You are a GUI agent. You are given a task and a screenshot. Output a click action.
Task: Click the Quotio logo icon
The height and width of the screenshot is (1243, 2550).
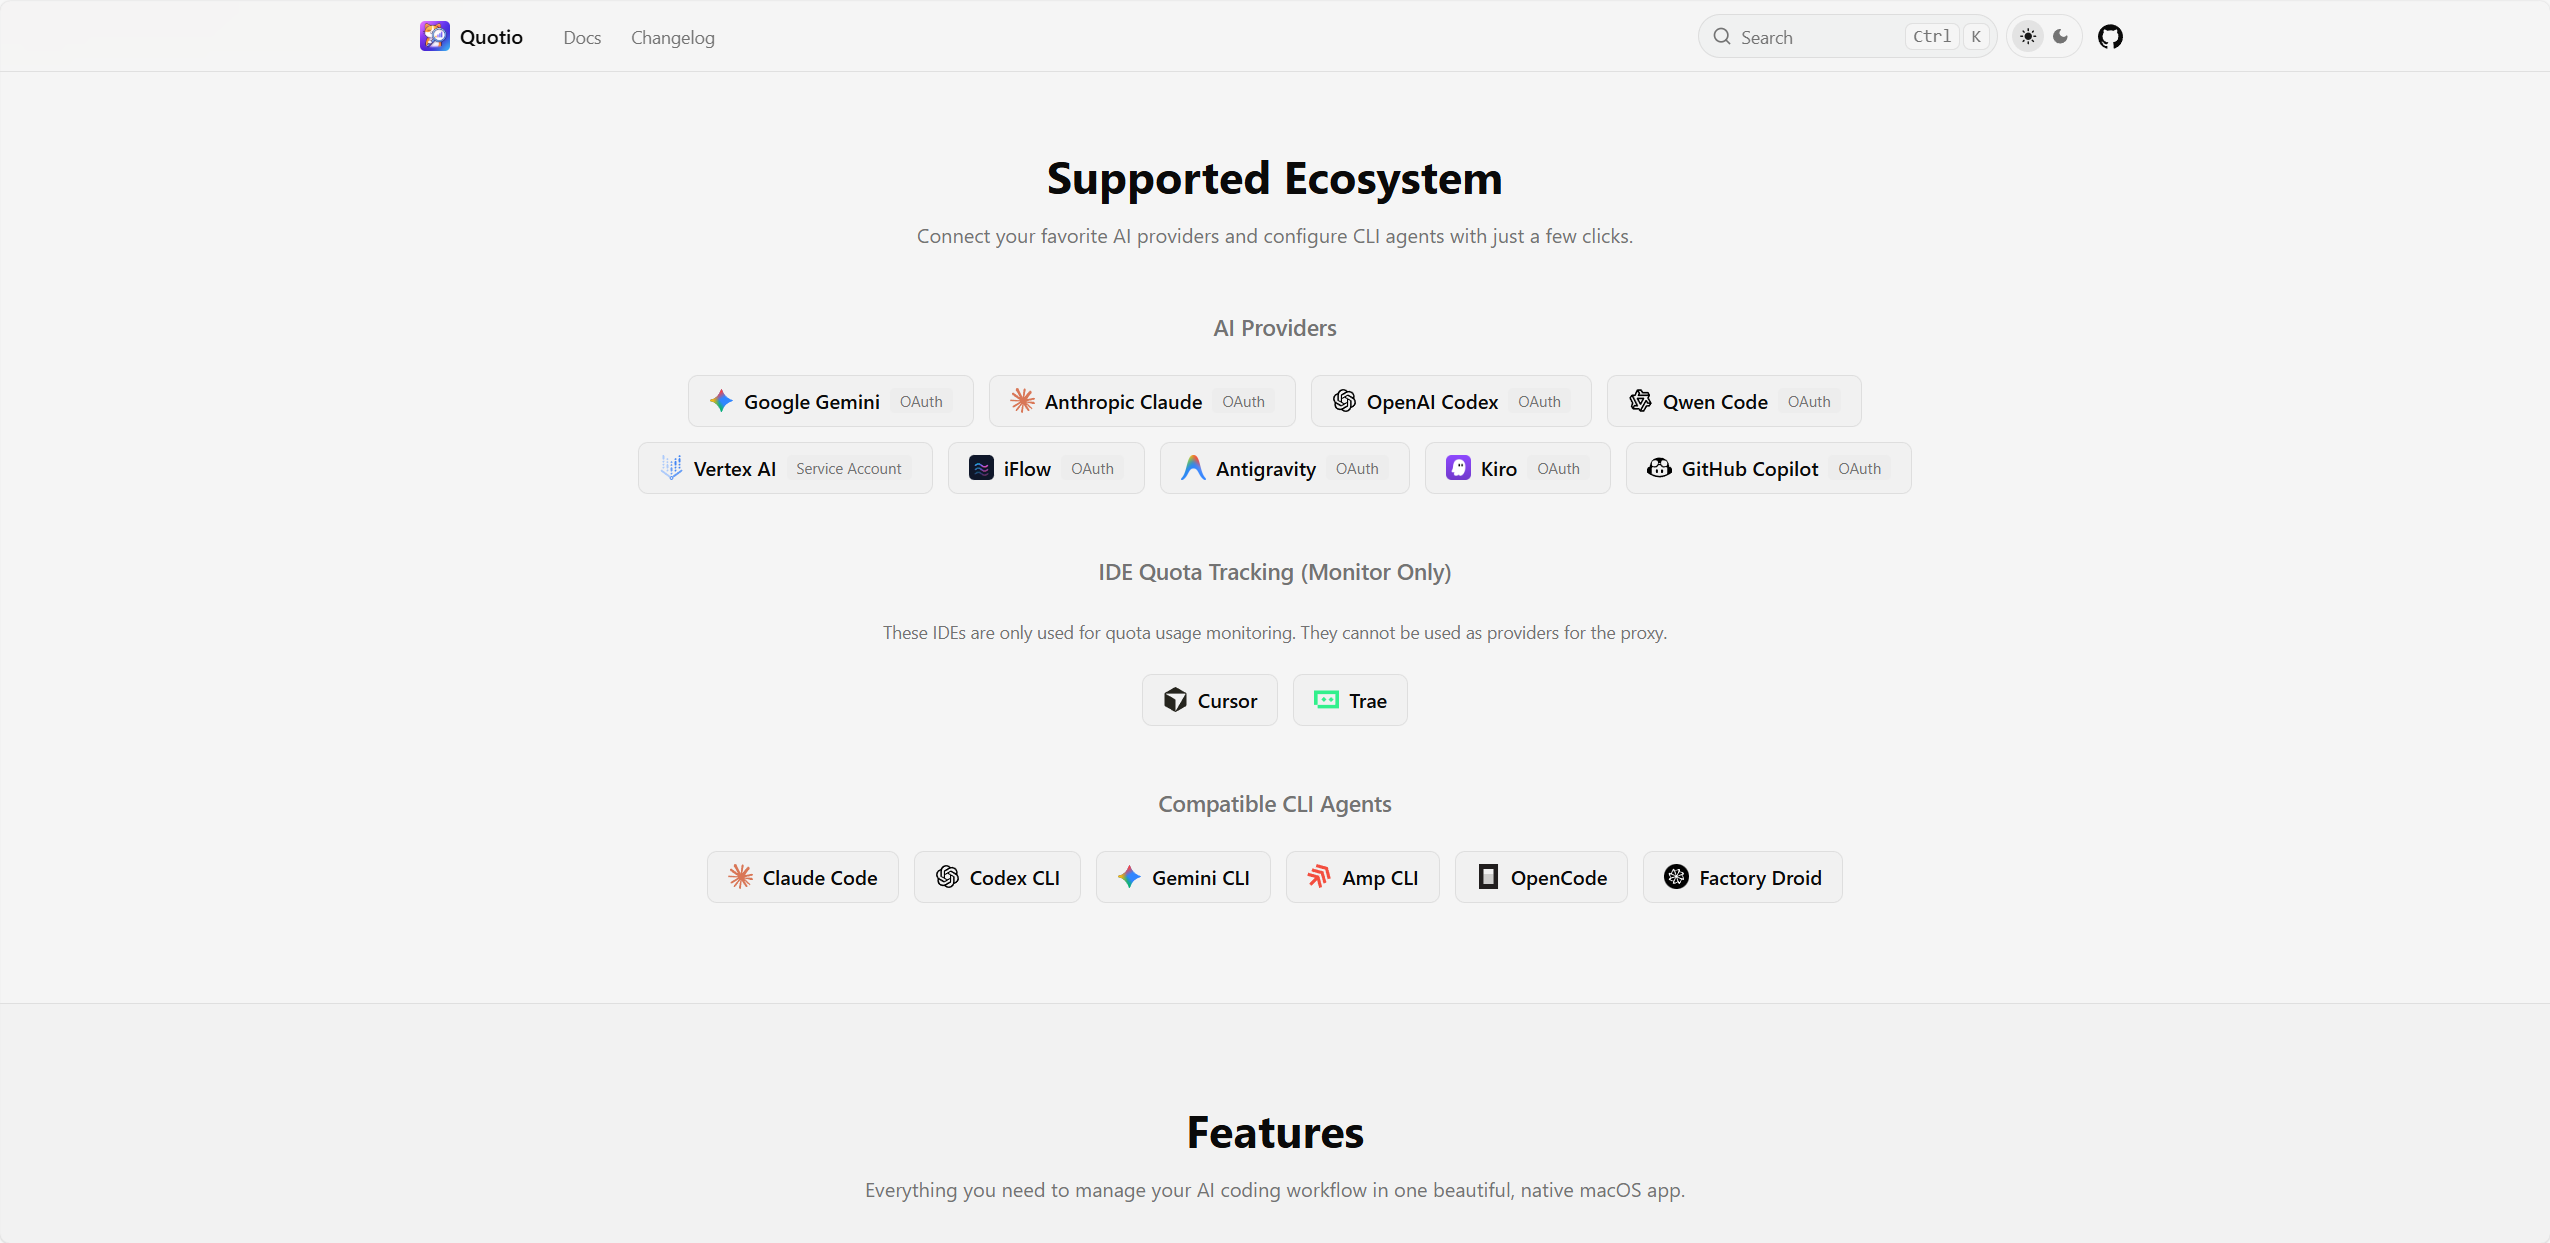(434, 37)
